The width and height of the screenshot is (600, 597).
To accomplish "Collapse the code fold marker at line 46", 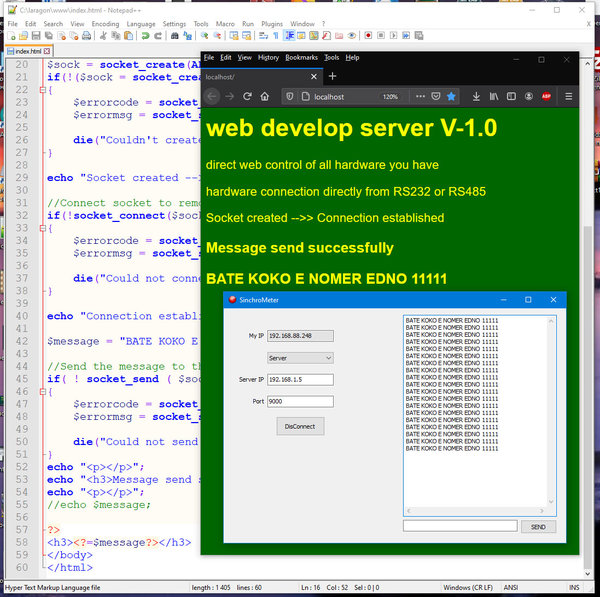I will (x=42, y=391).
